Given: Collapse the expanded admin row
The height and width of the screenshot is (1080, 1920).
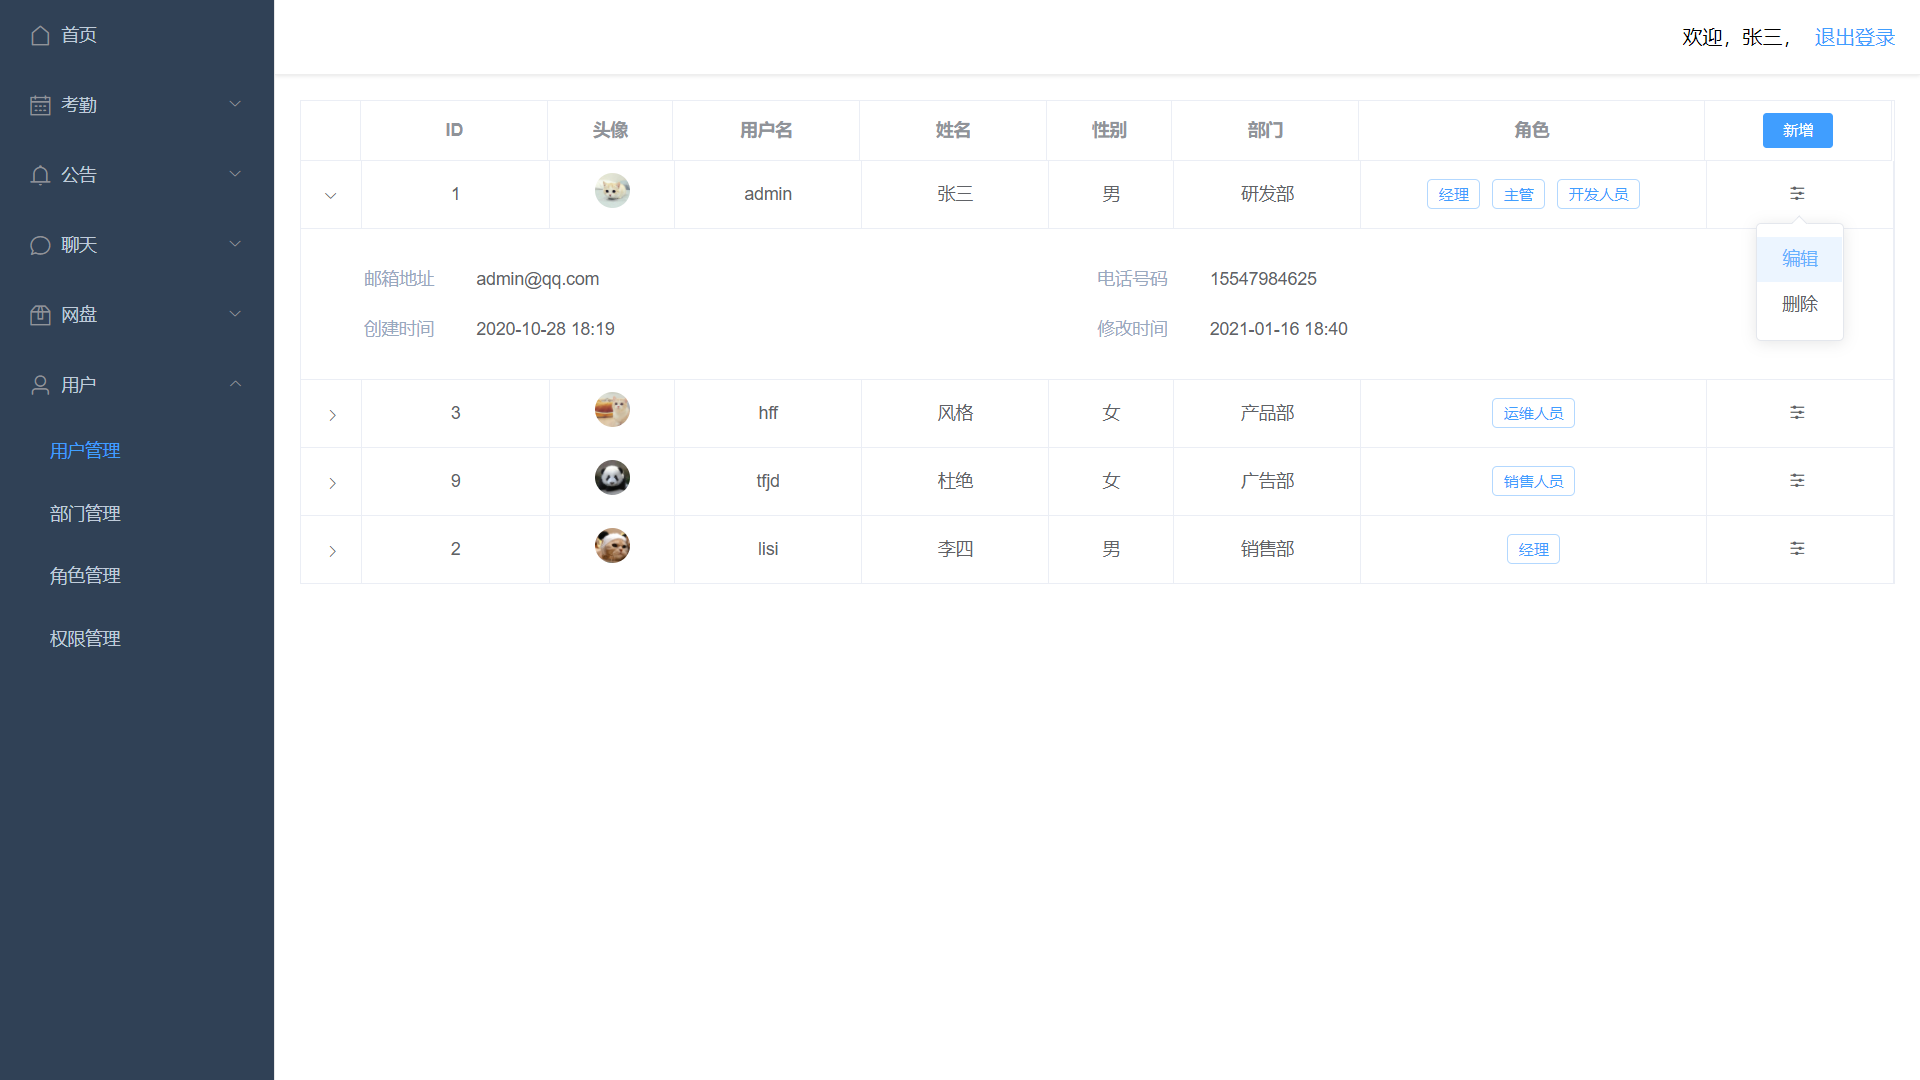Looking at the screenshot, I should point(331,196).
